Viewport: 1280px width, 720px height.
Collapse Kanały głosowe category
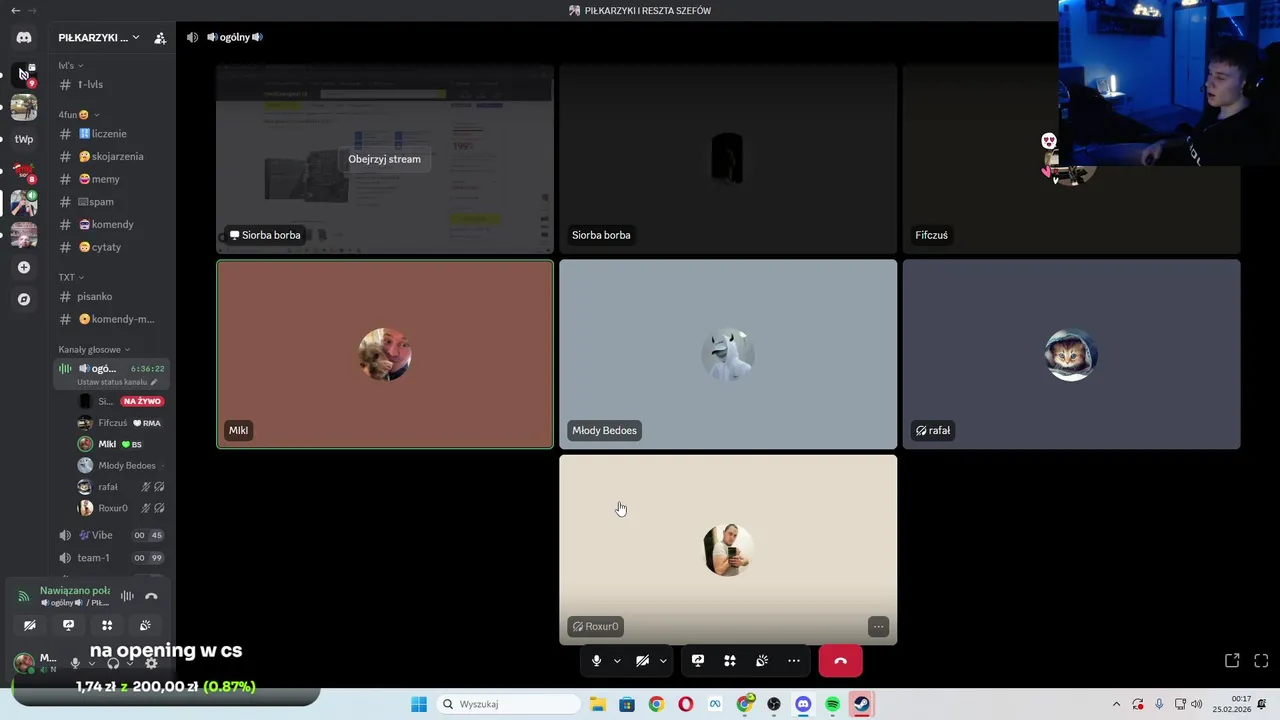tap(95, 350)
